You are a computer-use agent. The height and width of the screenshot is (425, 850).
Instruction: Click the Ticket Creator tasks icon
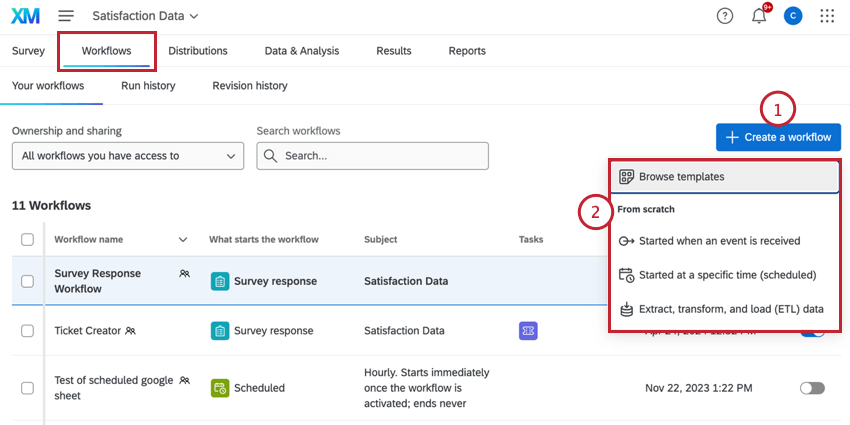529,331
